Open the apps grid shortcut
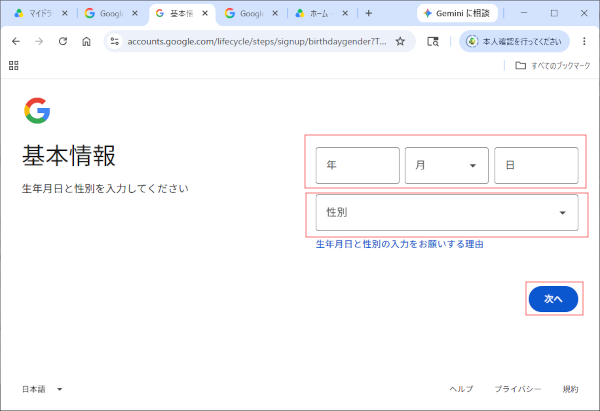This screenshot has height=411, width=600. point(13,65)
